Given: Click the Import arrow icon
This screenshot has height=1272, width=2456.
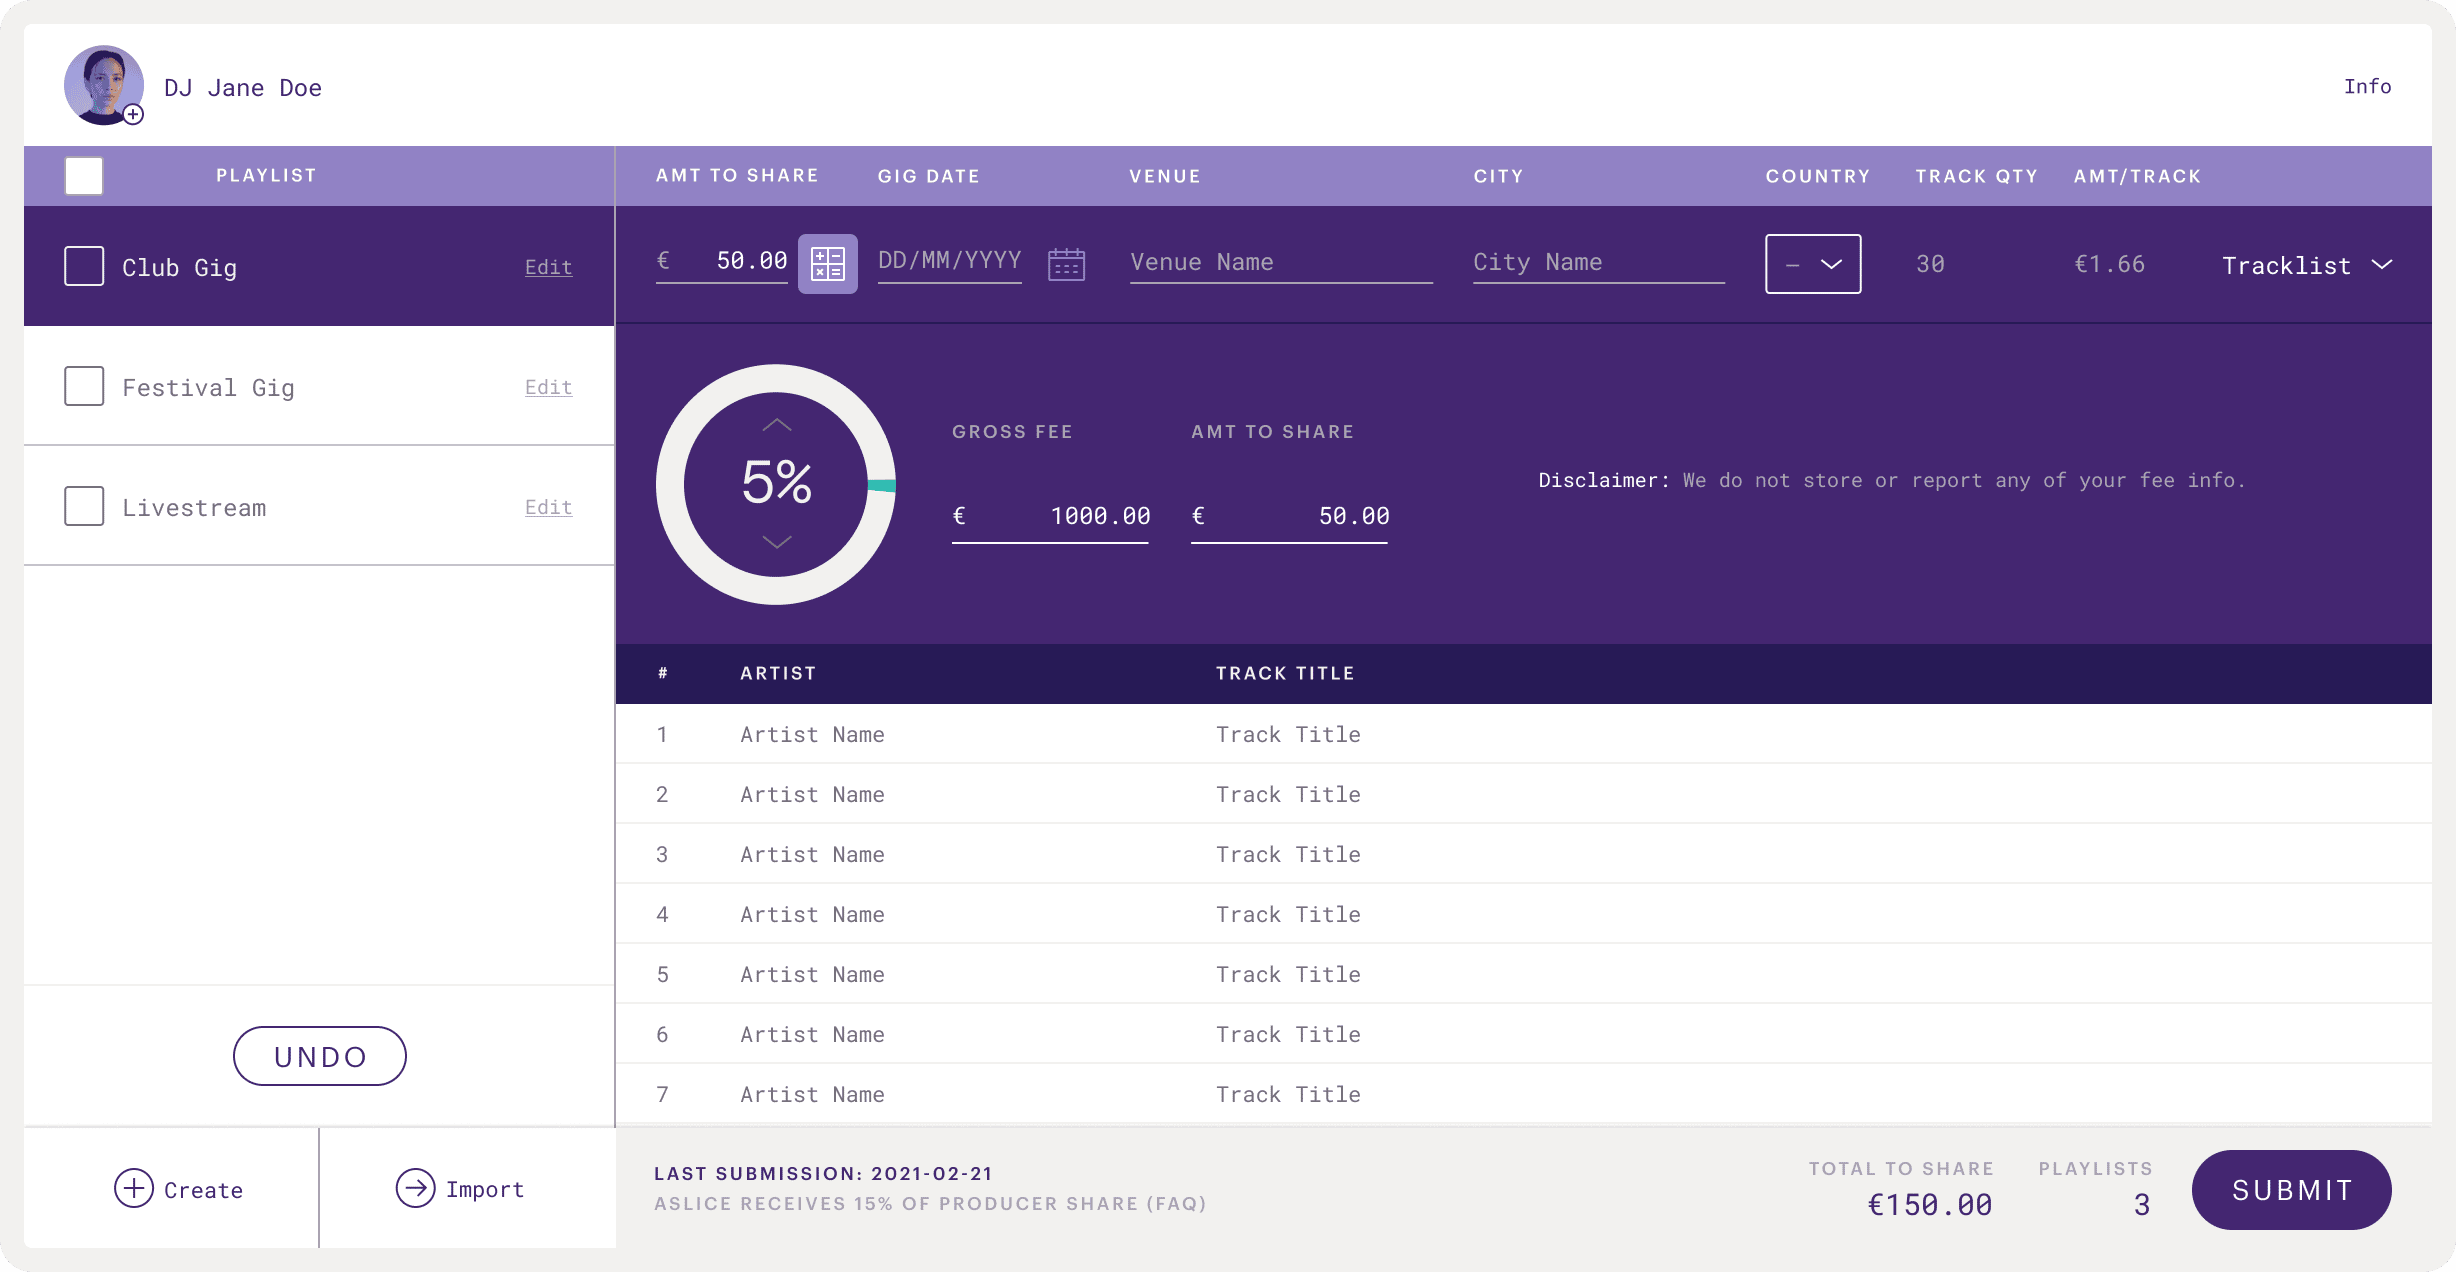Looking at the screenshot, I should pyautogui.click(x=415, y=1188).
